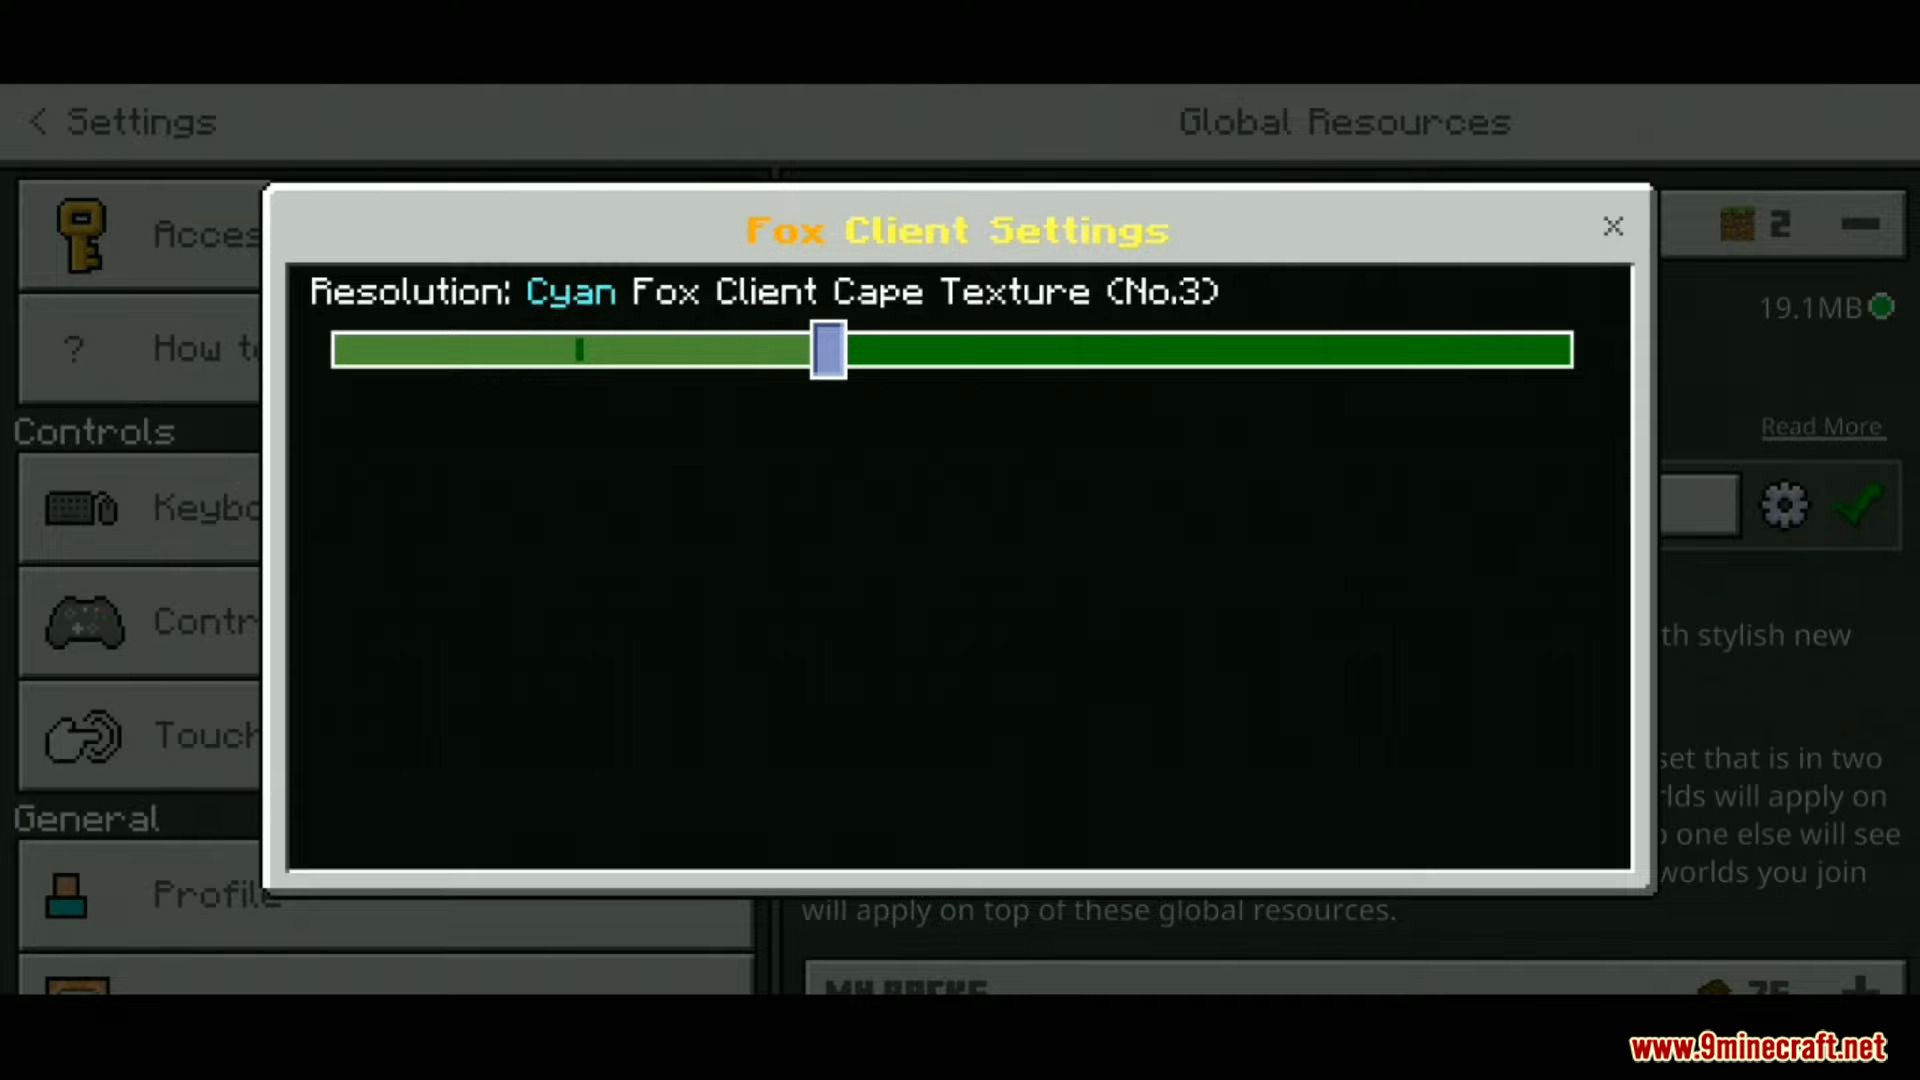The width and height of the screenshot is (1920, 1080).
Task: Click the Fox Client Settings close button
Action: pos(1613,225)
